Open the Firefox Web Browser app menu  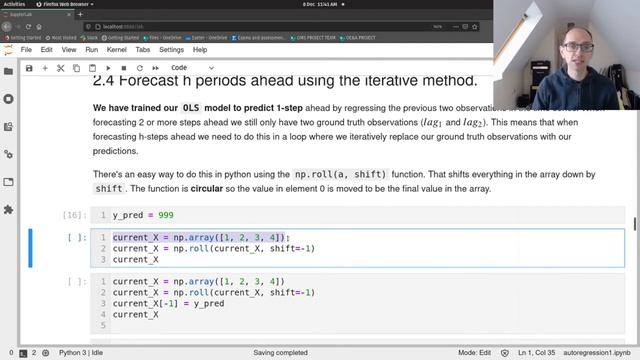pyautogui.click(x=65, y=4)
